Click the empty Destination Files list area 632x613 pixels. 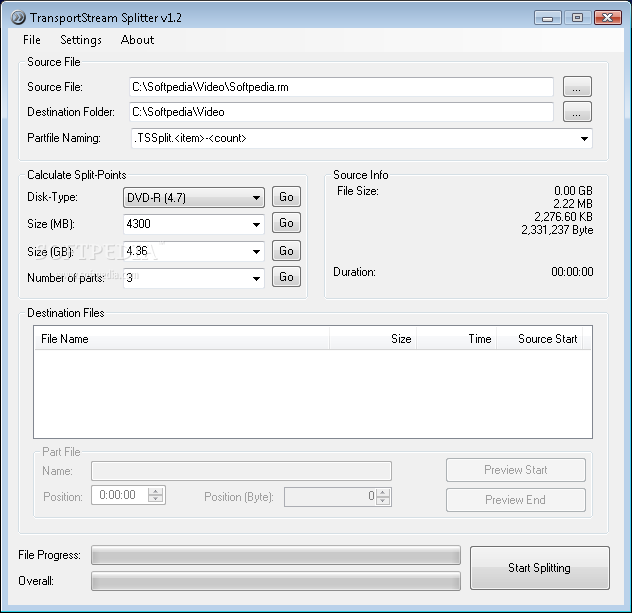tap(313, 394)
